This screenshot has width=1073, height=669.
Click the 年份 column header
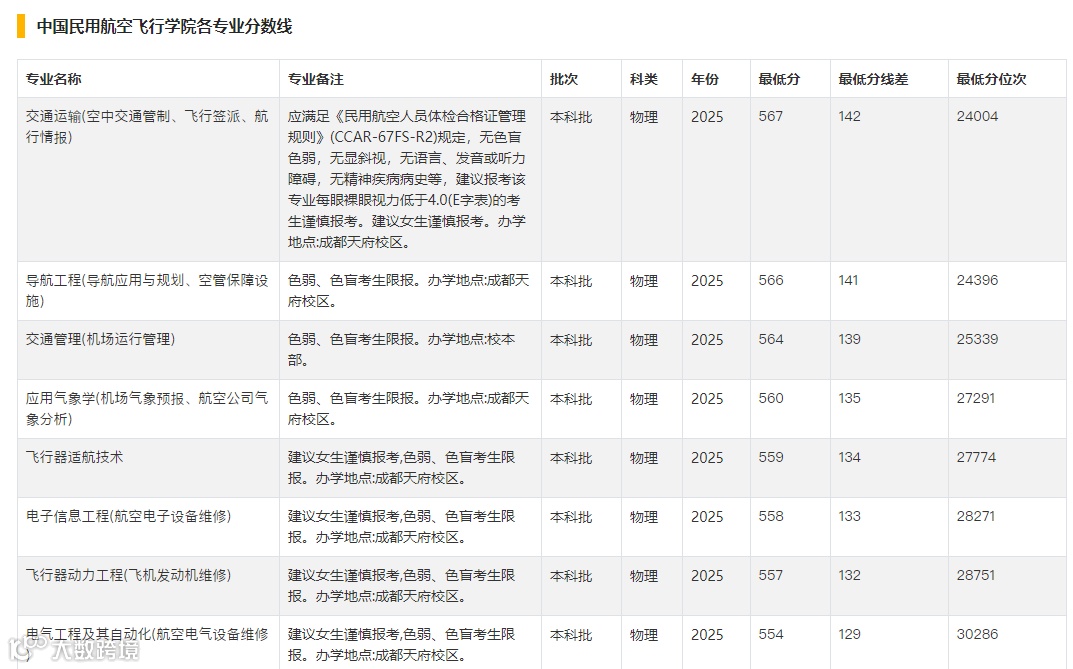tap(705, 79)
